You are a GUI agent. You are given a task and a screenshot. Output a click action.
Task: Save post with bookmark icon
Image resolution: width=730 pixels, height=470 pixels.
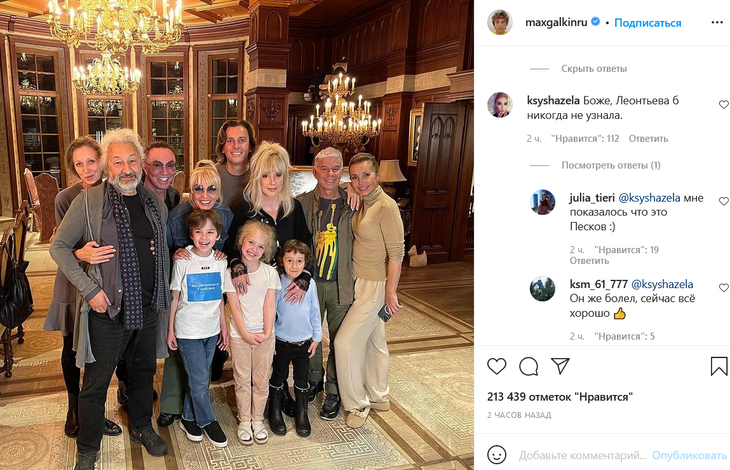click(x=719, y=366)
